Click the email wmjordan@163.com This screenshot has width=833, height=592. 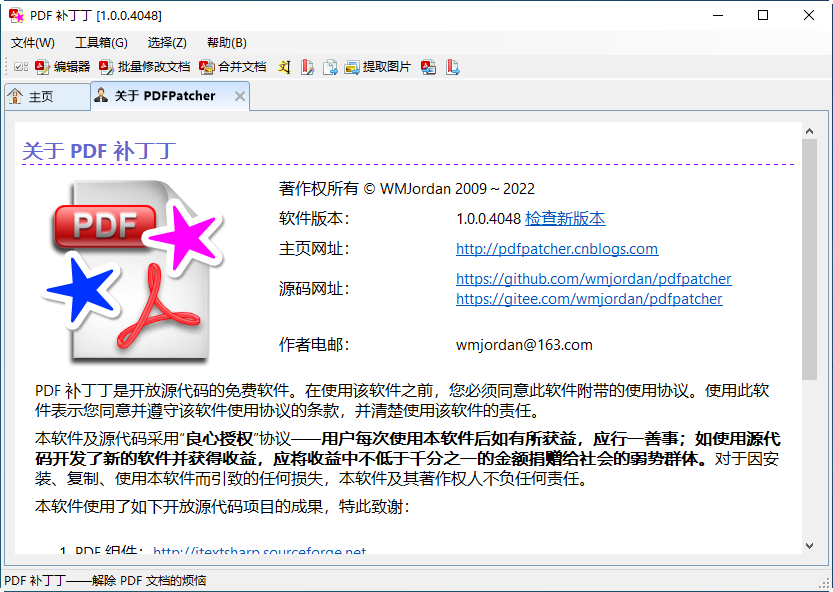pyautogui.click(x=524, y=345)
